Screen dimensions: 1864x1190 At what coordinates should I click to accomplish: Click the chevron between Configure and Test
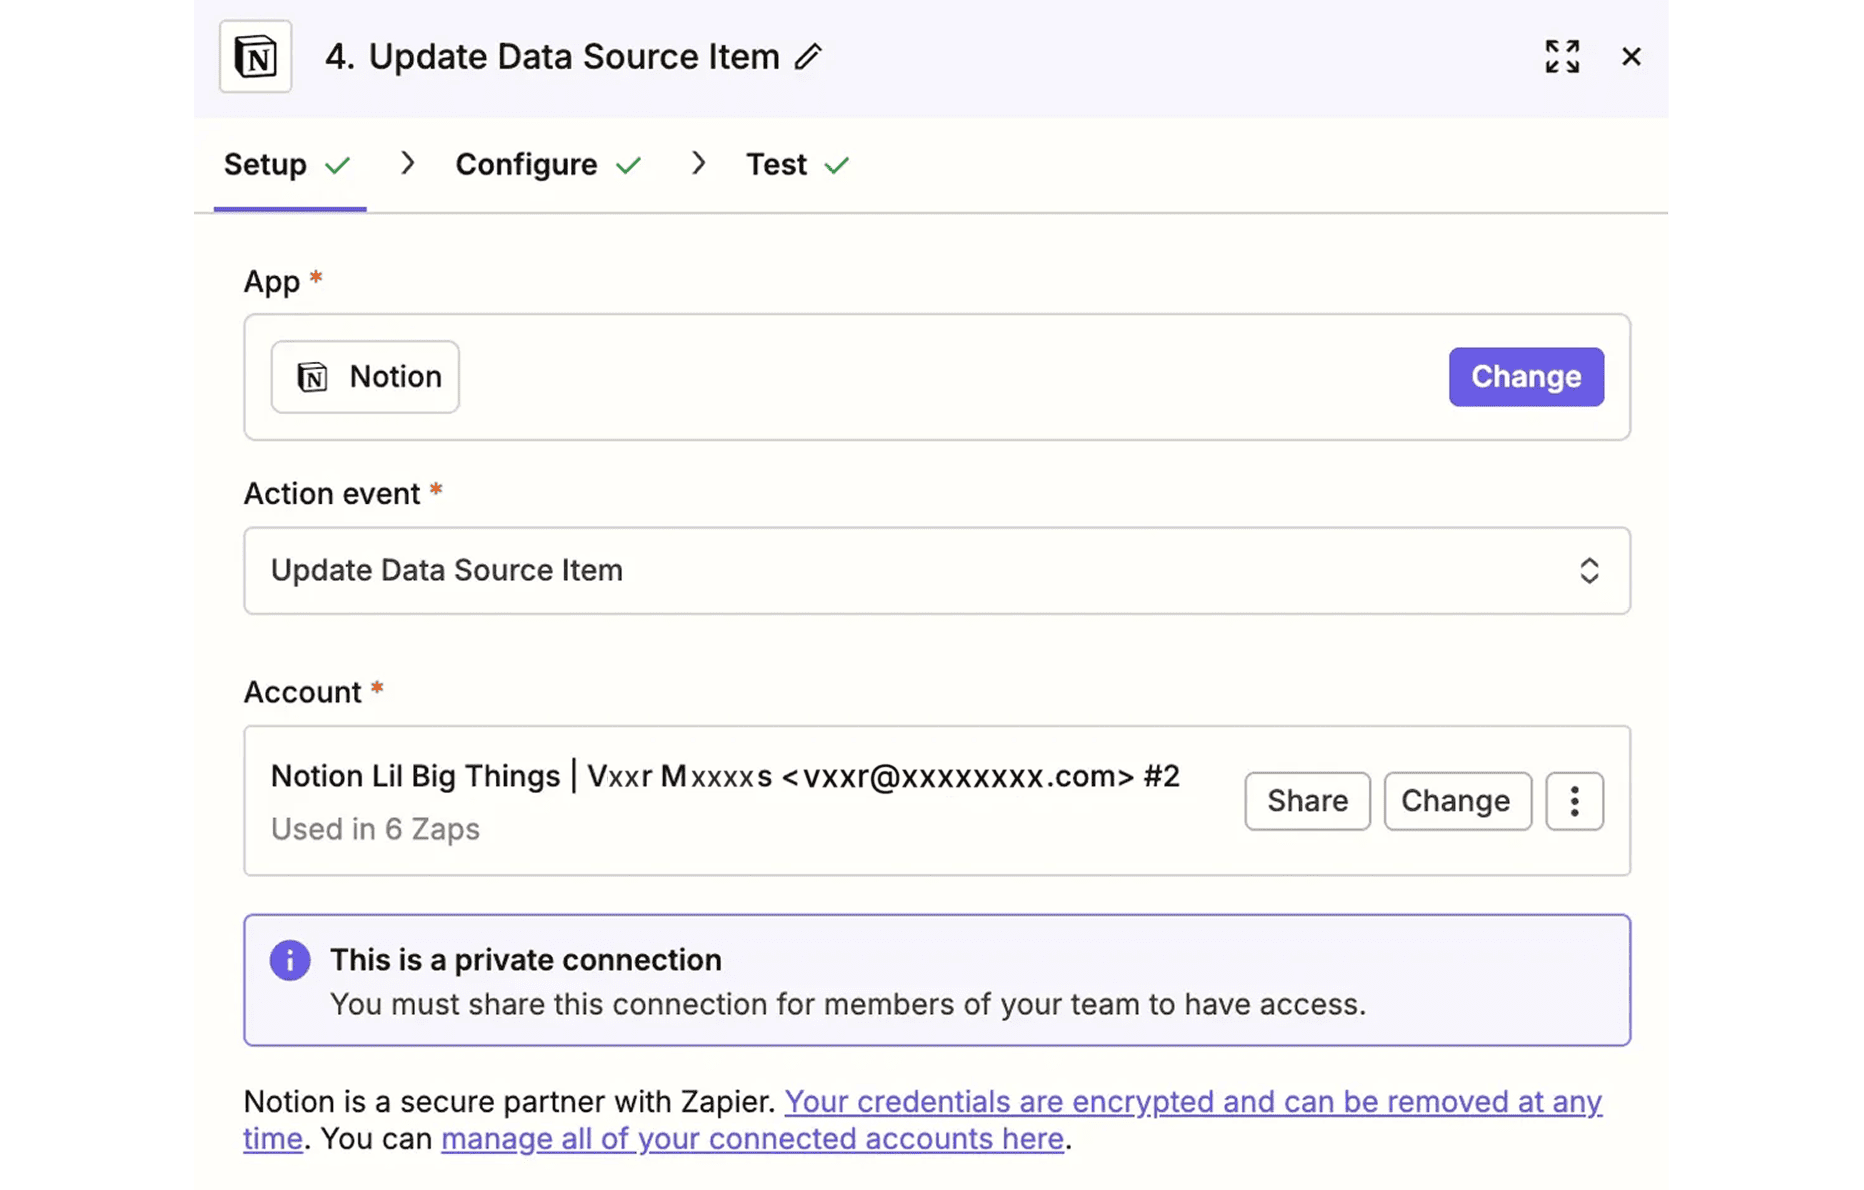[x=698, y=163]
